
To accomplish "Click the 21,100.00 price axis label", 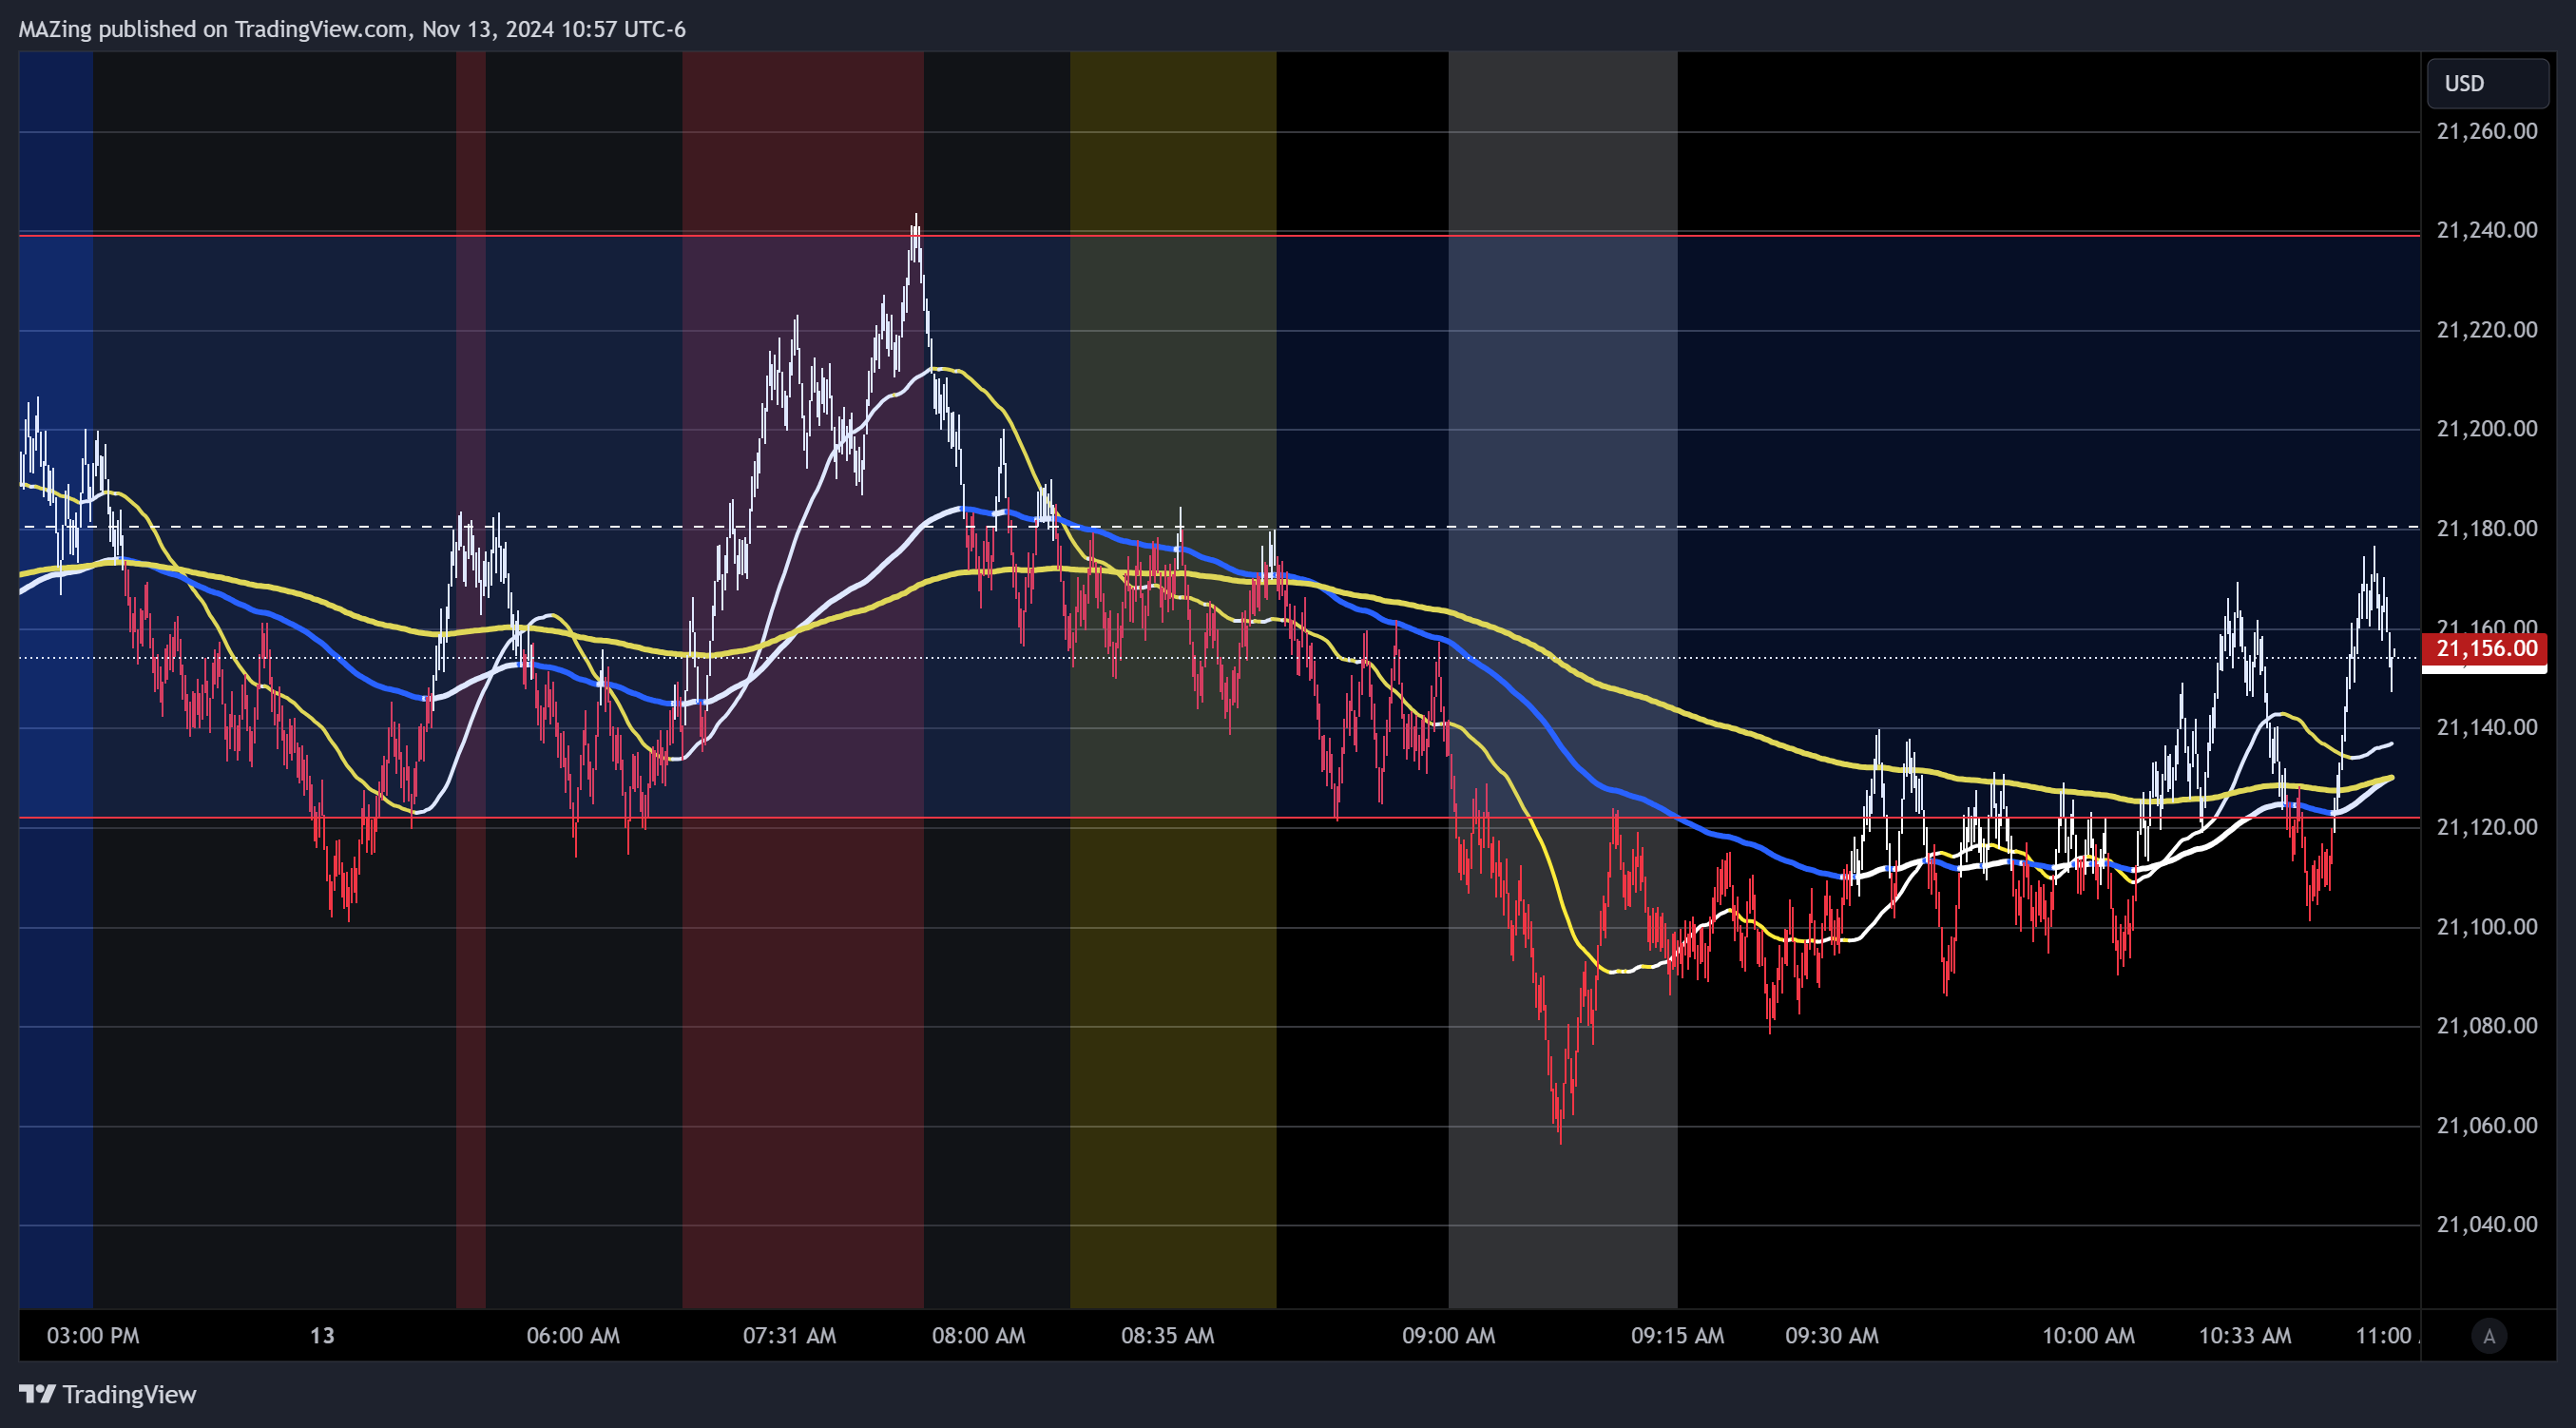I will 2487,927.
